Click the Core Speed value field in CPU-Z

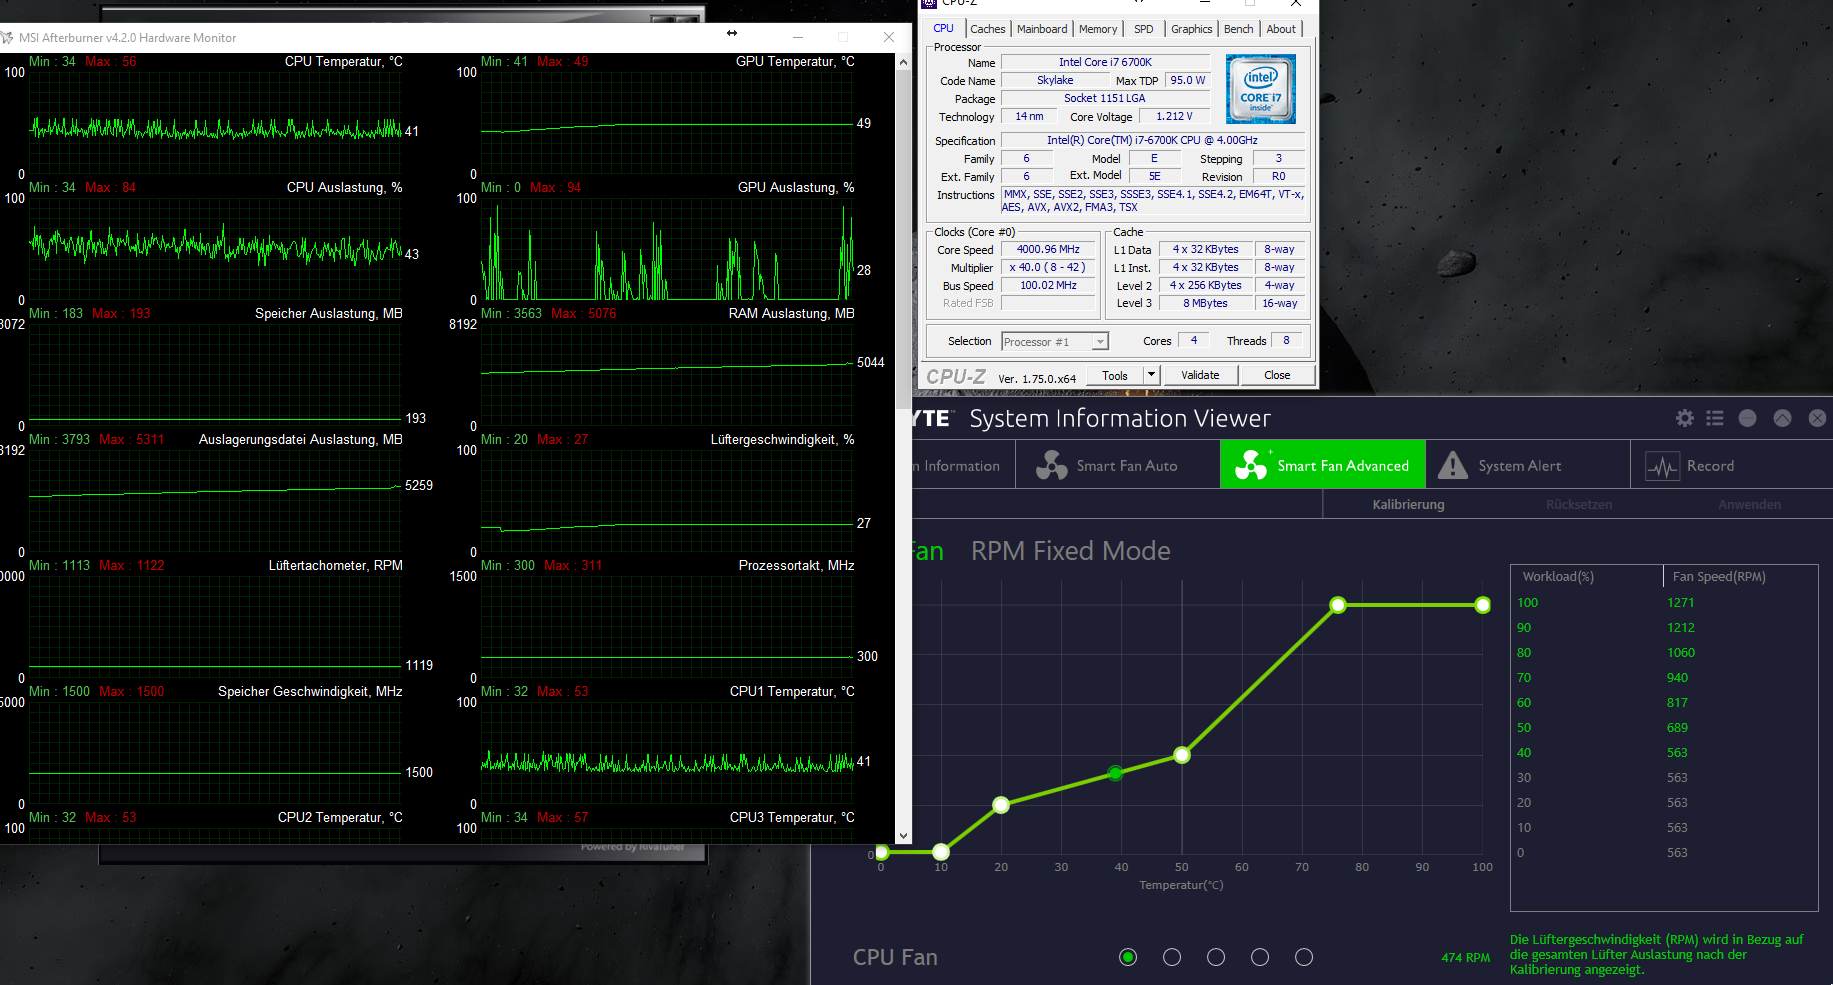(x=1048, y=250)
